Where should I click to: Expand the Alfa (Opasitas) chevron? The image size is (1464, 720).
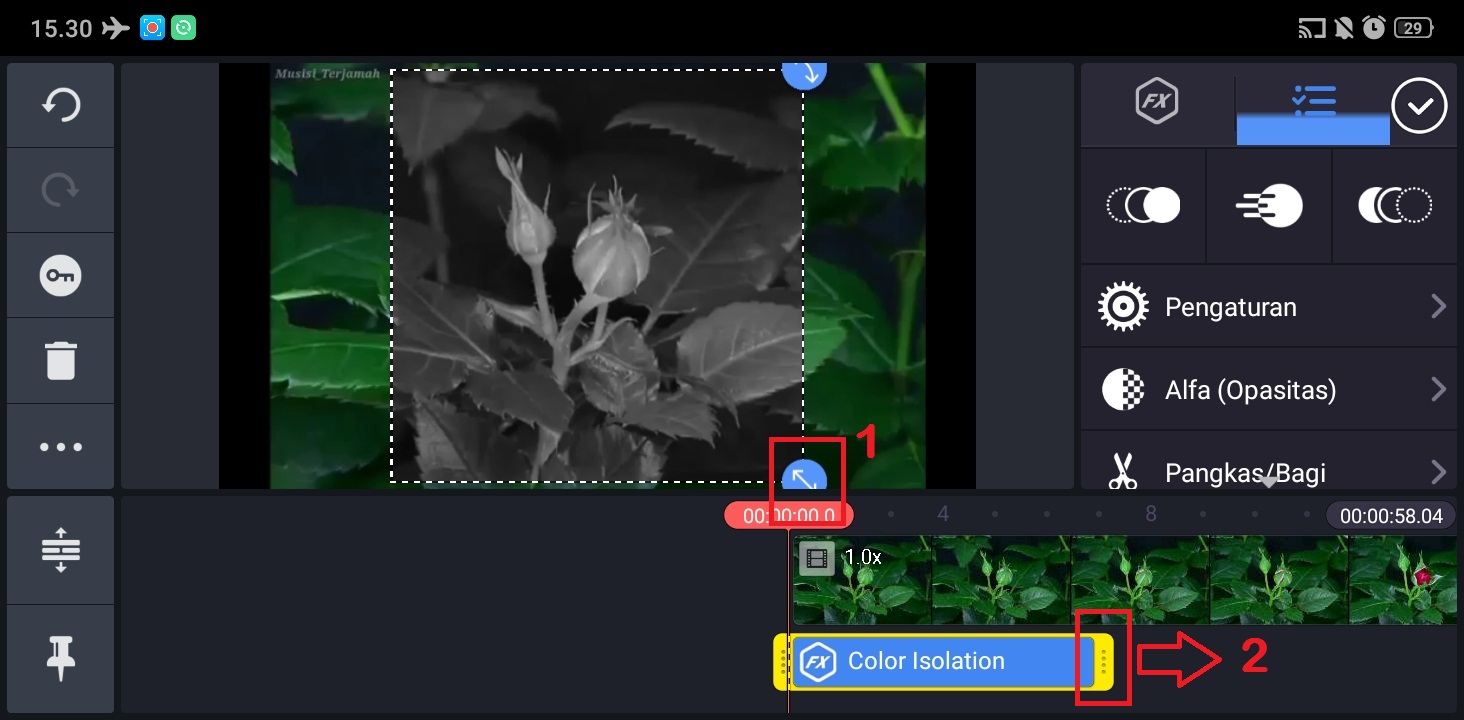point(1438,389)
